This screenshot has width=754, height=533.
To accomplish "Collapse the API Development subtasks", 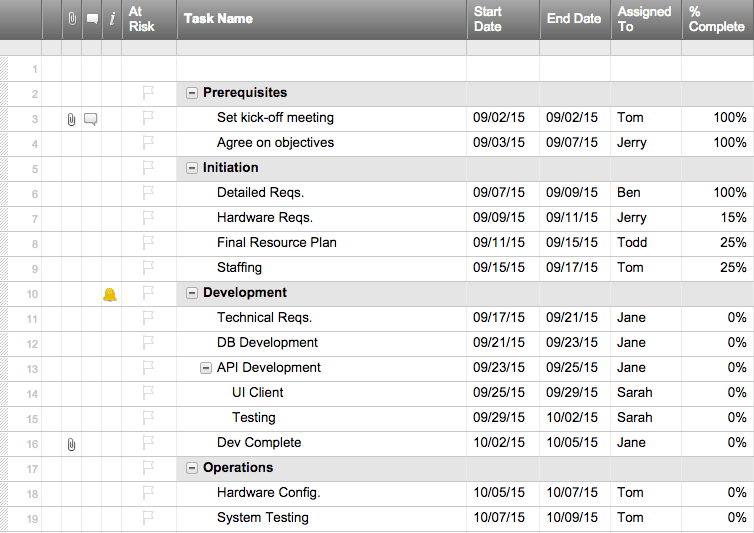I will tap(207, 368).
